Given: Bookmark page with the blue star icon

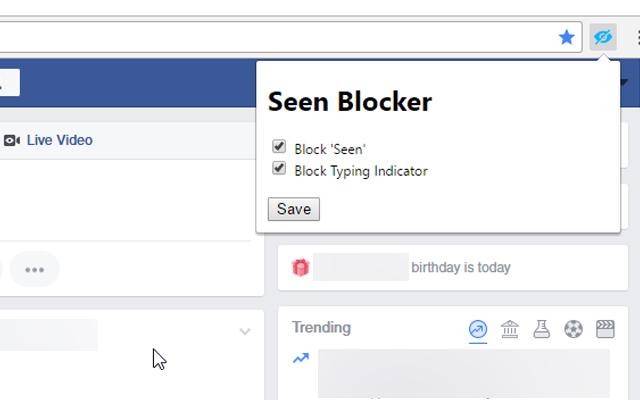Looking at the screenshot, I should tap(567, 37).
